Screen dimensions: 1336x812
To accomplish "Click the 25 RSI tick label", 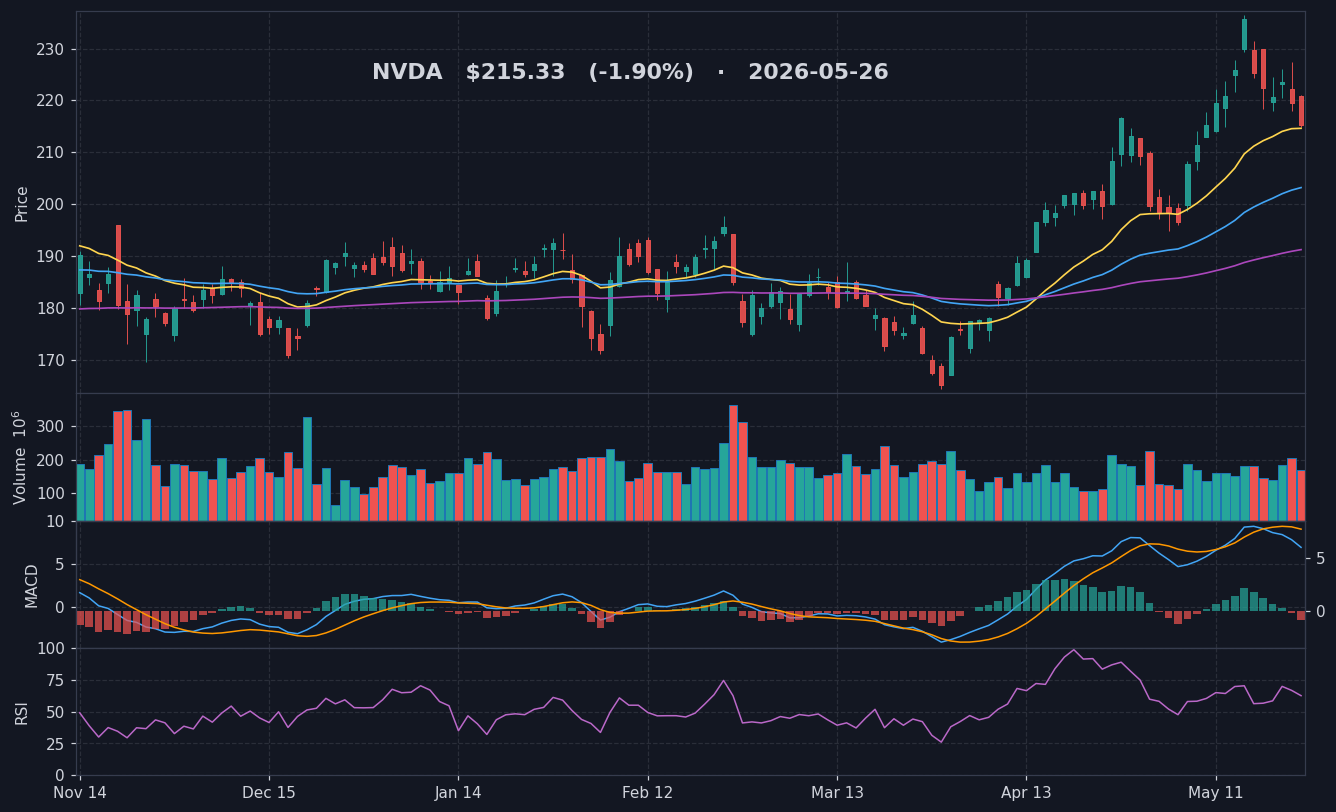I will pos(57,744).
